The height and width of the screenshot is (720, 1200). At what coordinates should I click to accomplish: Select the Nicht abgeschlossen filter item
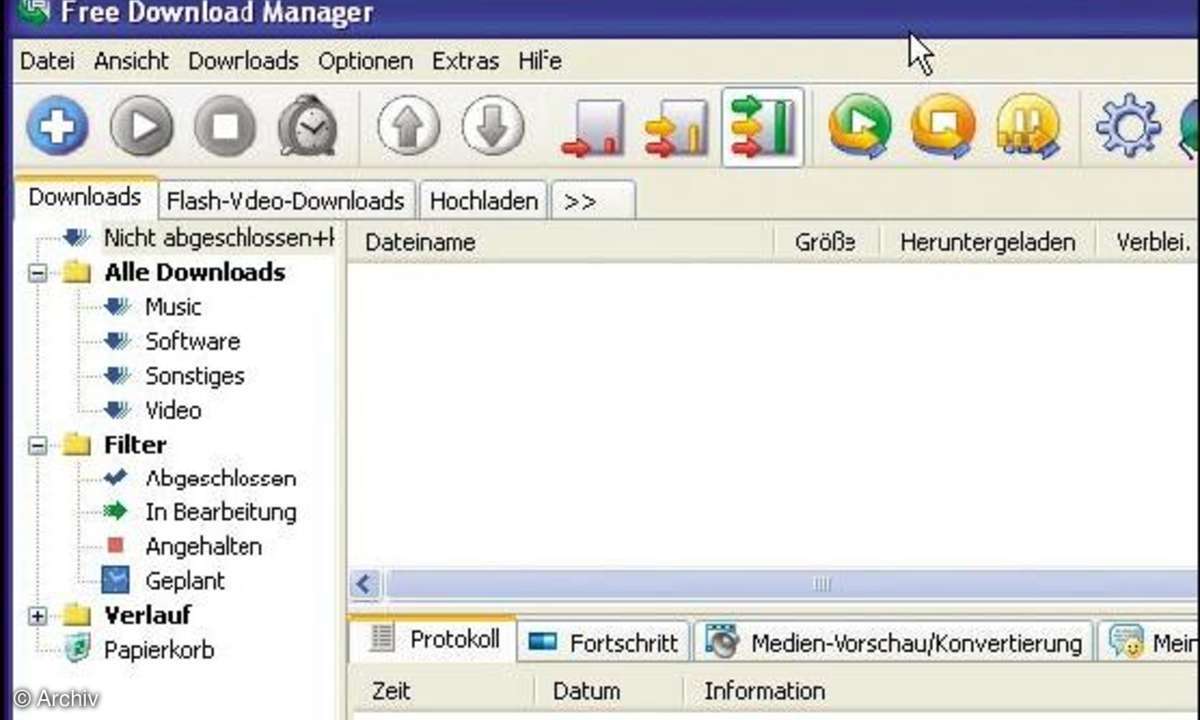[218, 238]
